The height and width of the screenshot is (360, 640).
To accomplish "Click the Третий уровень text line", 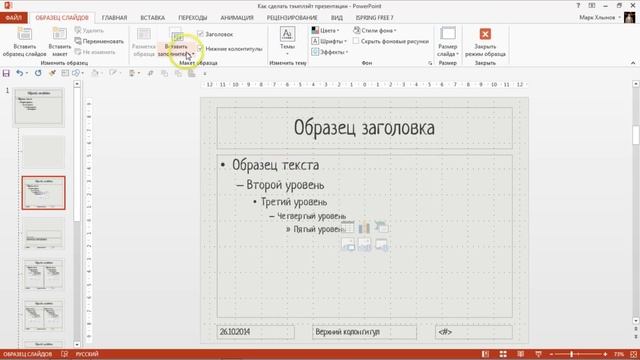I will (294, 202).
